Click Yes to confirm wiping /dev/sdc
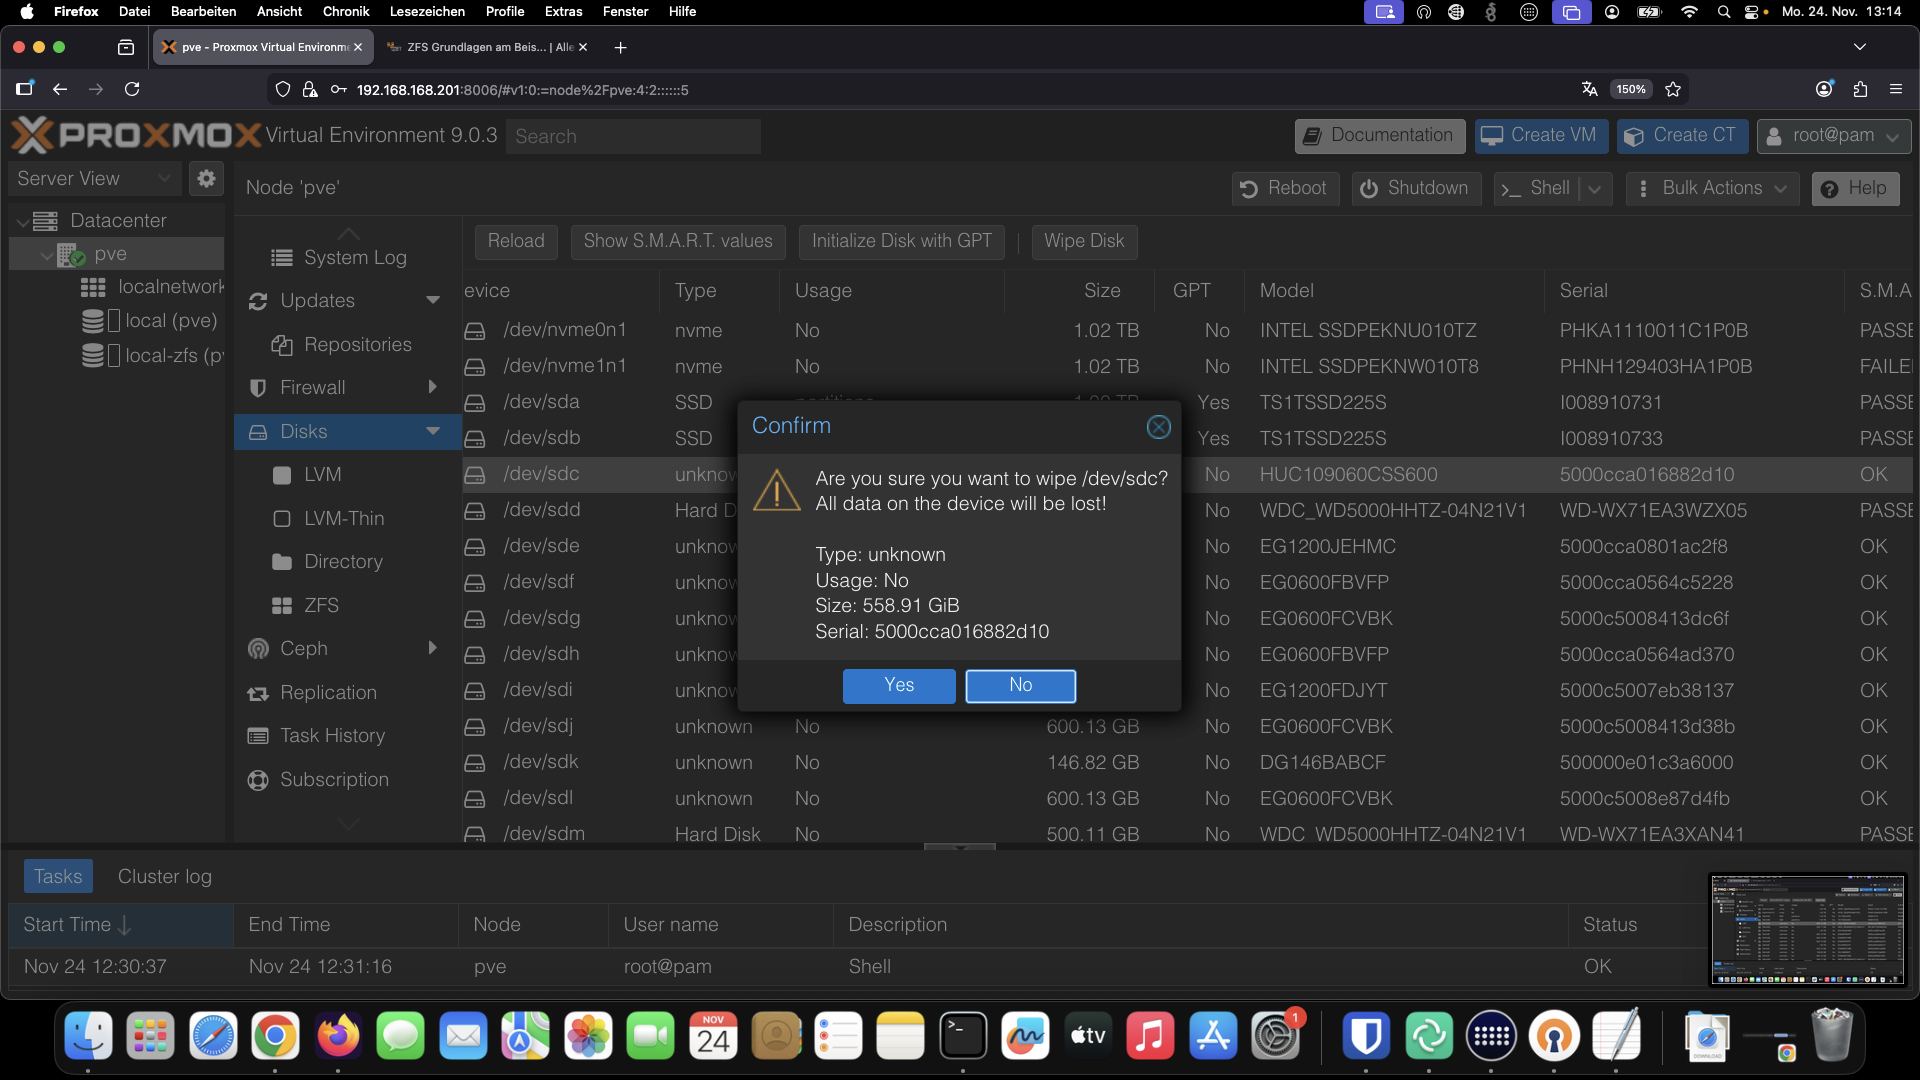Viewport: 1920px width, 1080px height. click(898, 686)
